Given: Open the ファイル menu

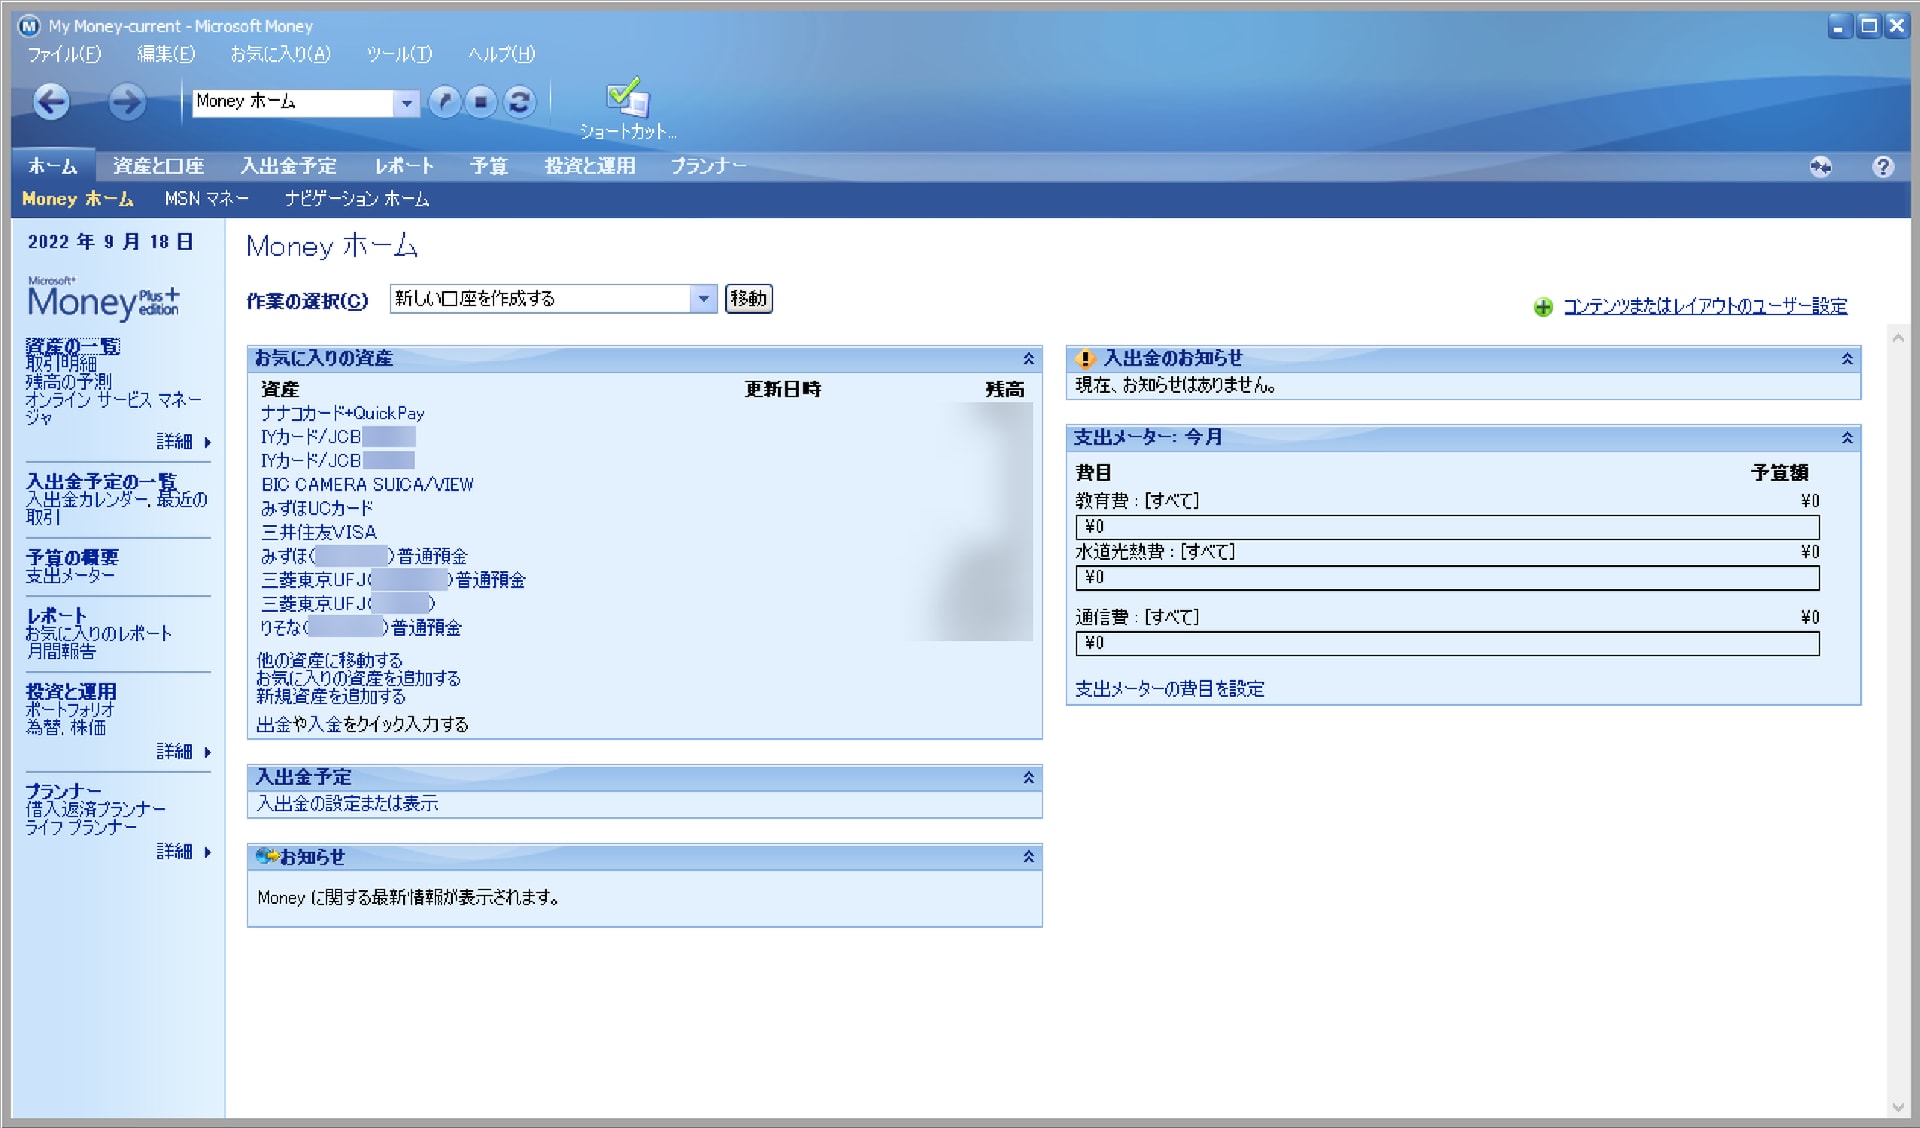Looking at the screenshot, I should coord(64,54).
